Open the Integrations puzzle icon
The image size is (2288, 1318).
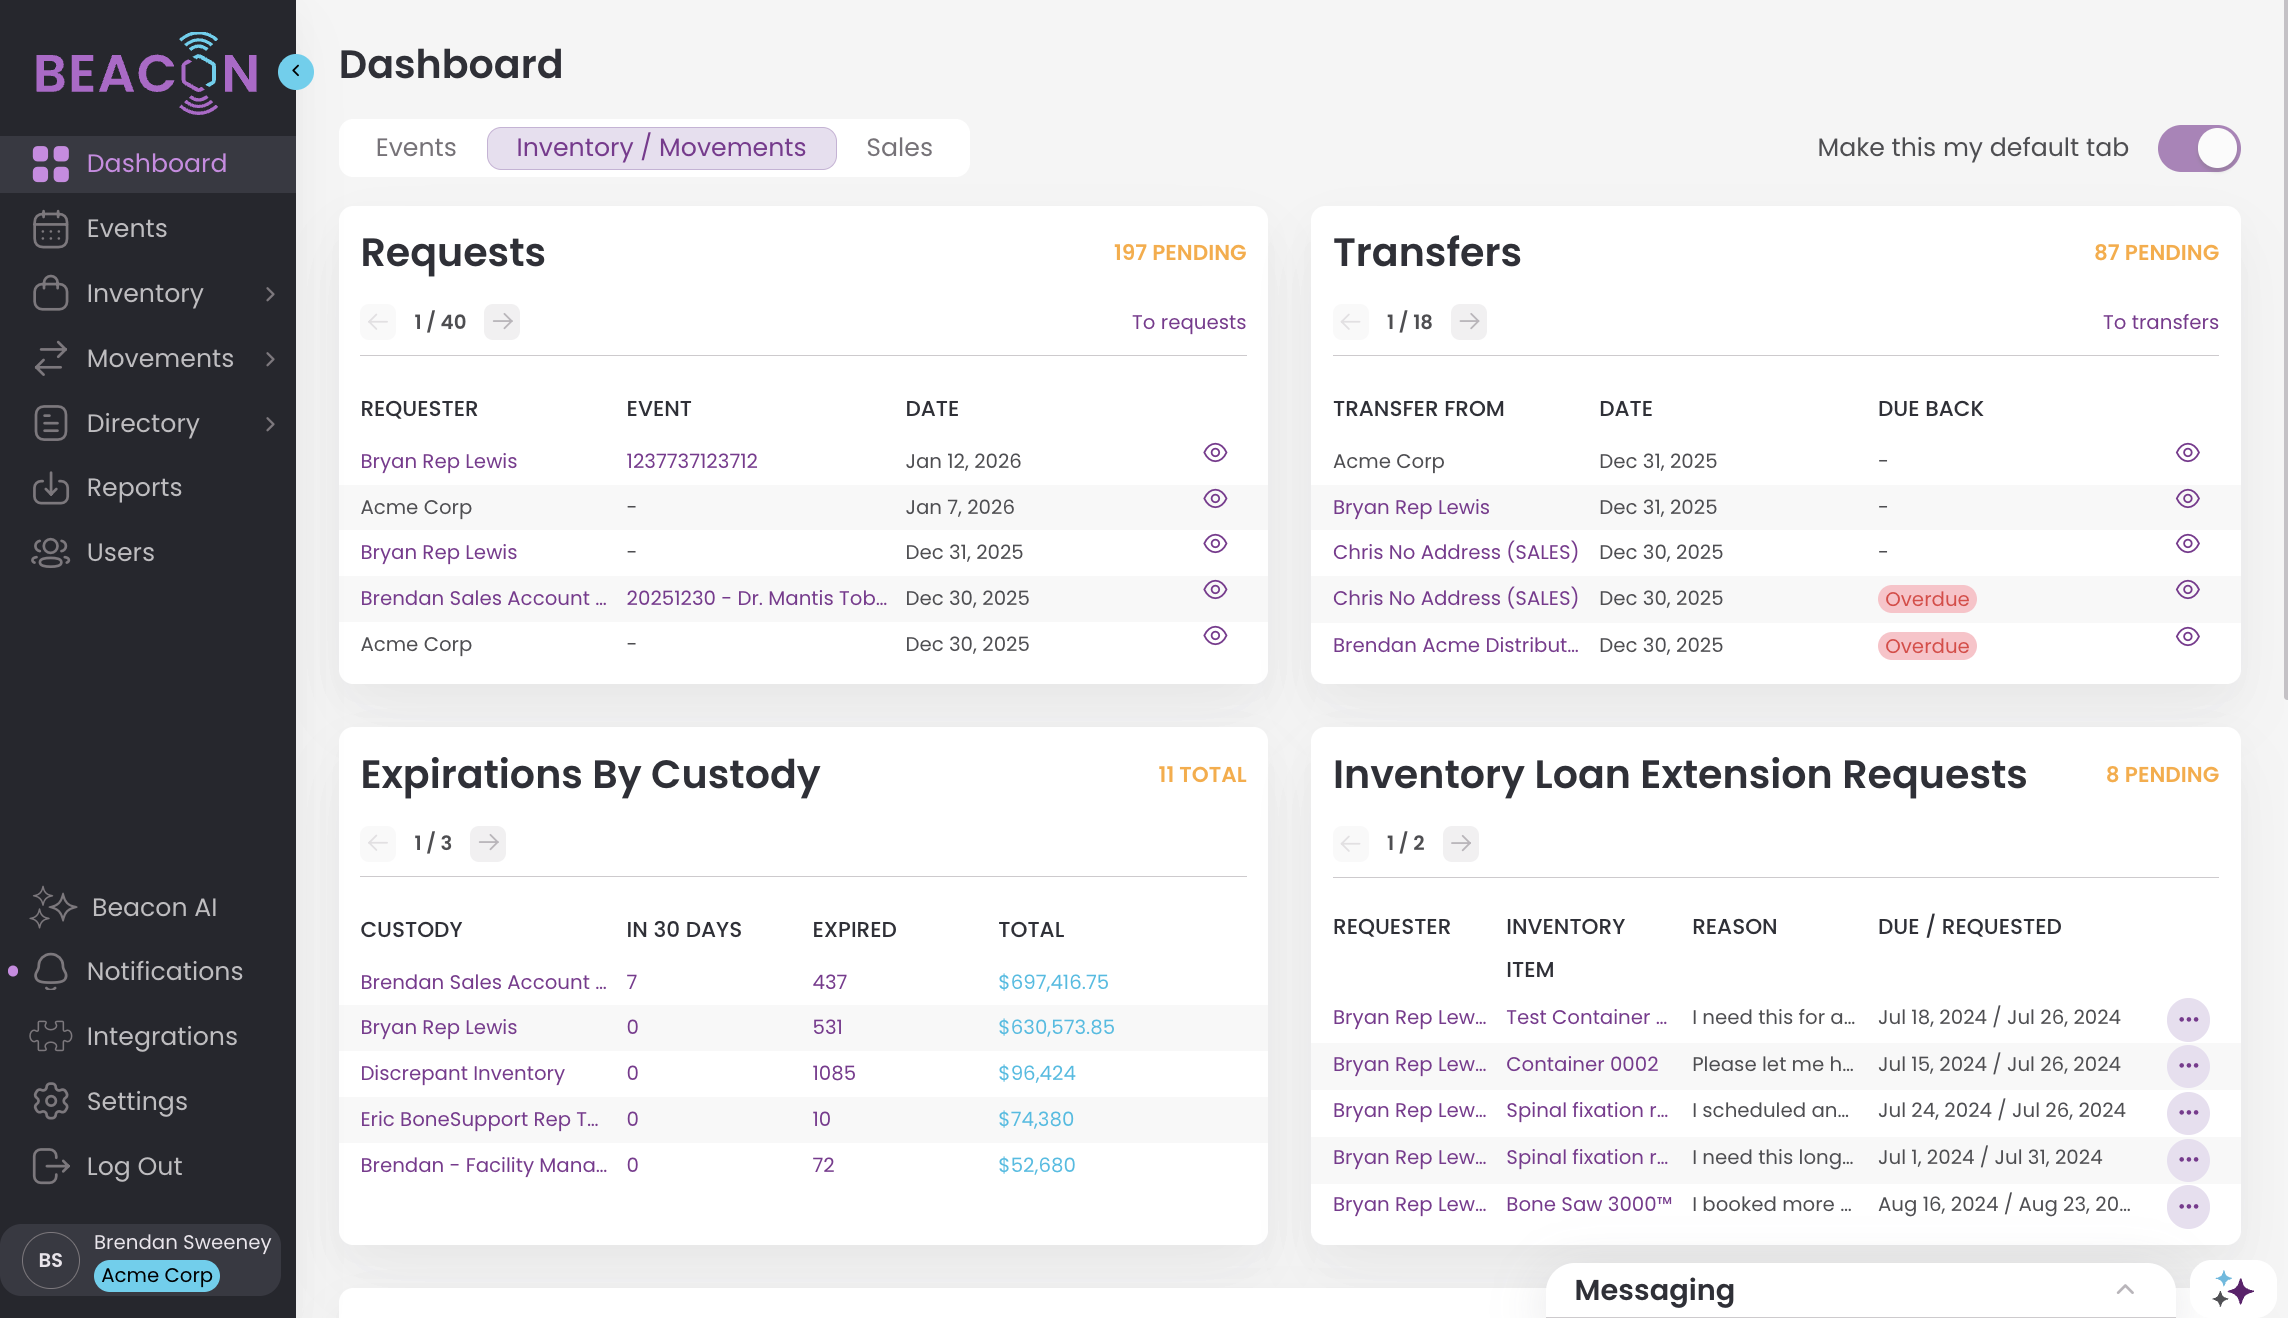51,1036
